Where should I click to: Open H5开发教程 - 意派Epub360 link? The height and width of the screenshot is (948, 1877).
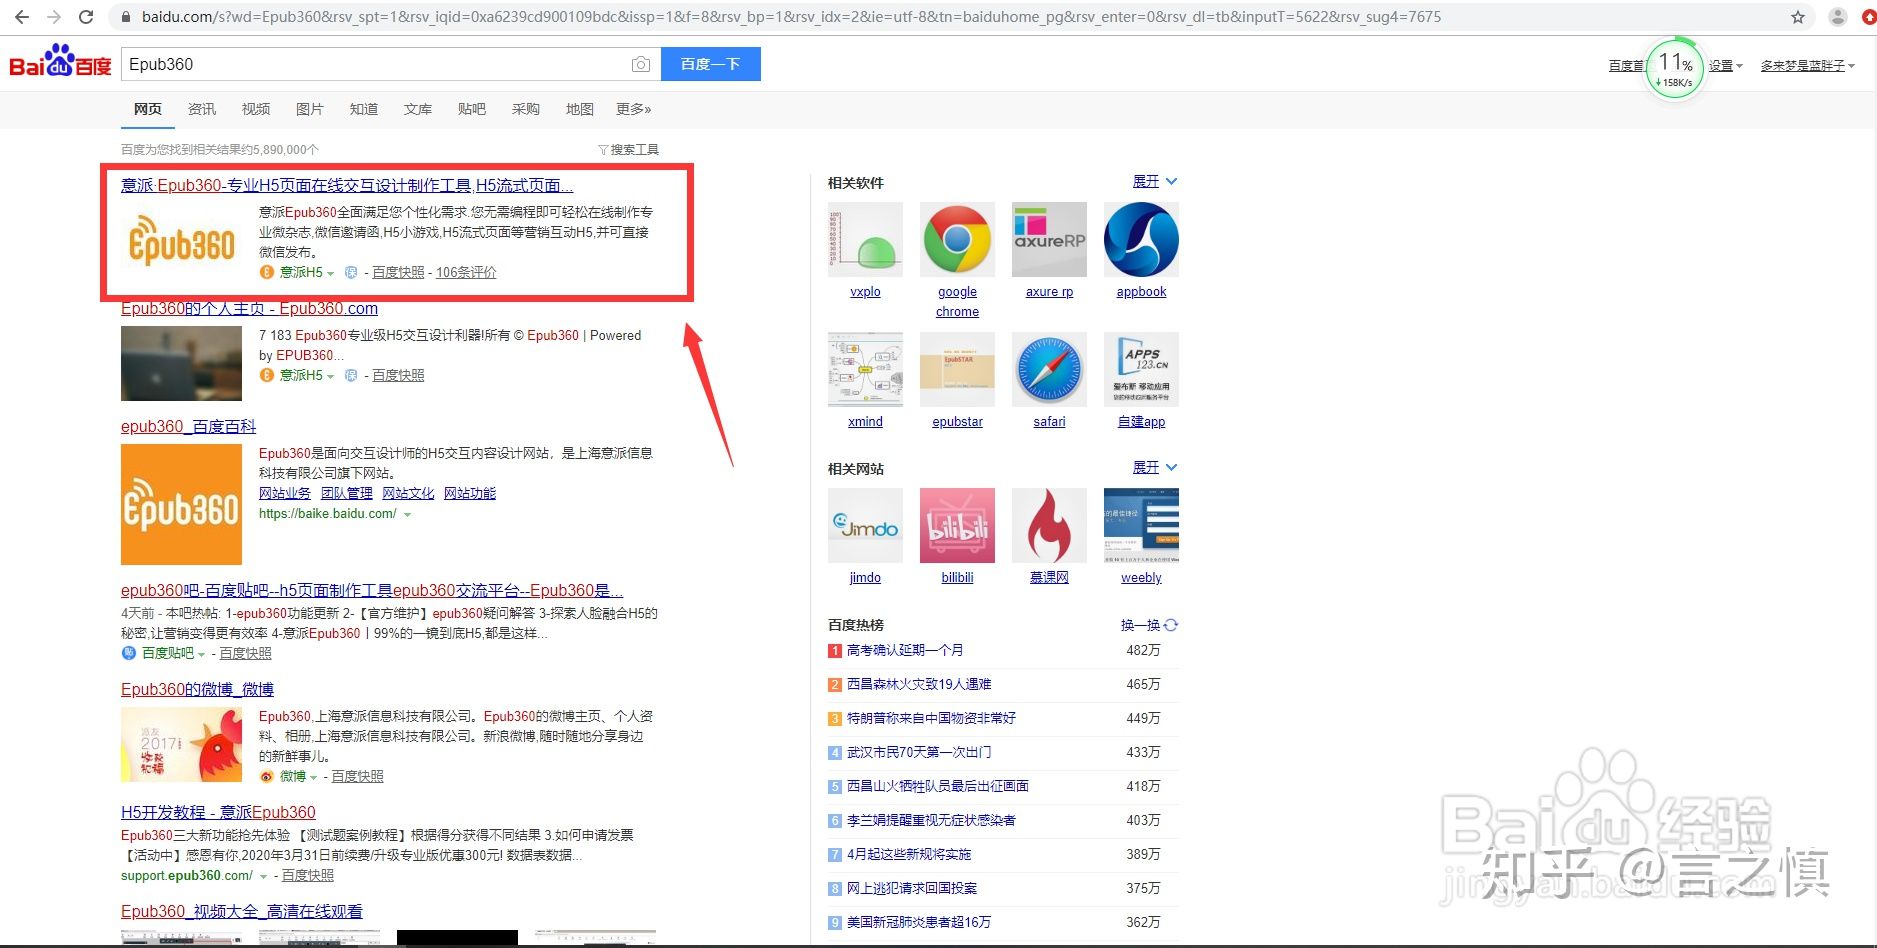point(218,813)
